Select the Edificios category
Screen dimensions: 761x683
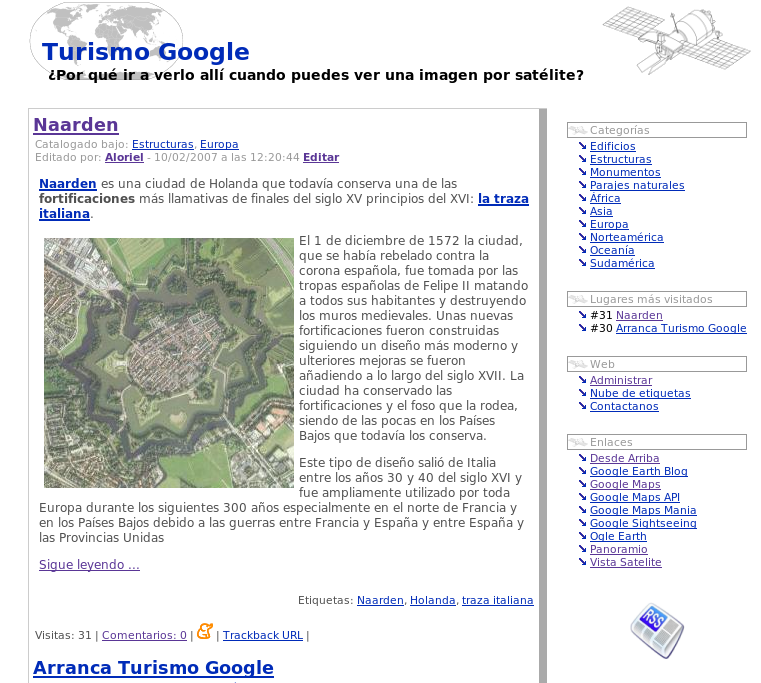(612, 146)
